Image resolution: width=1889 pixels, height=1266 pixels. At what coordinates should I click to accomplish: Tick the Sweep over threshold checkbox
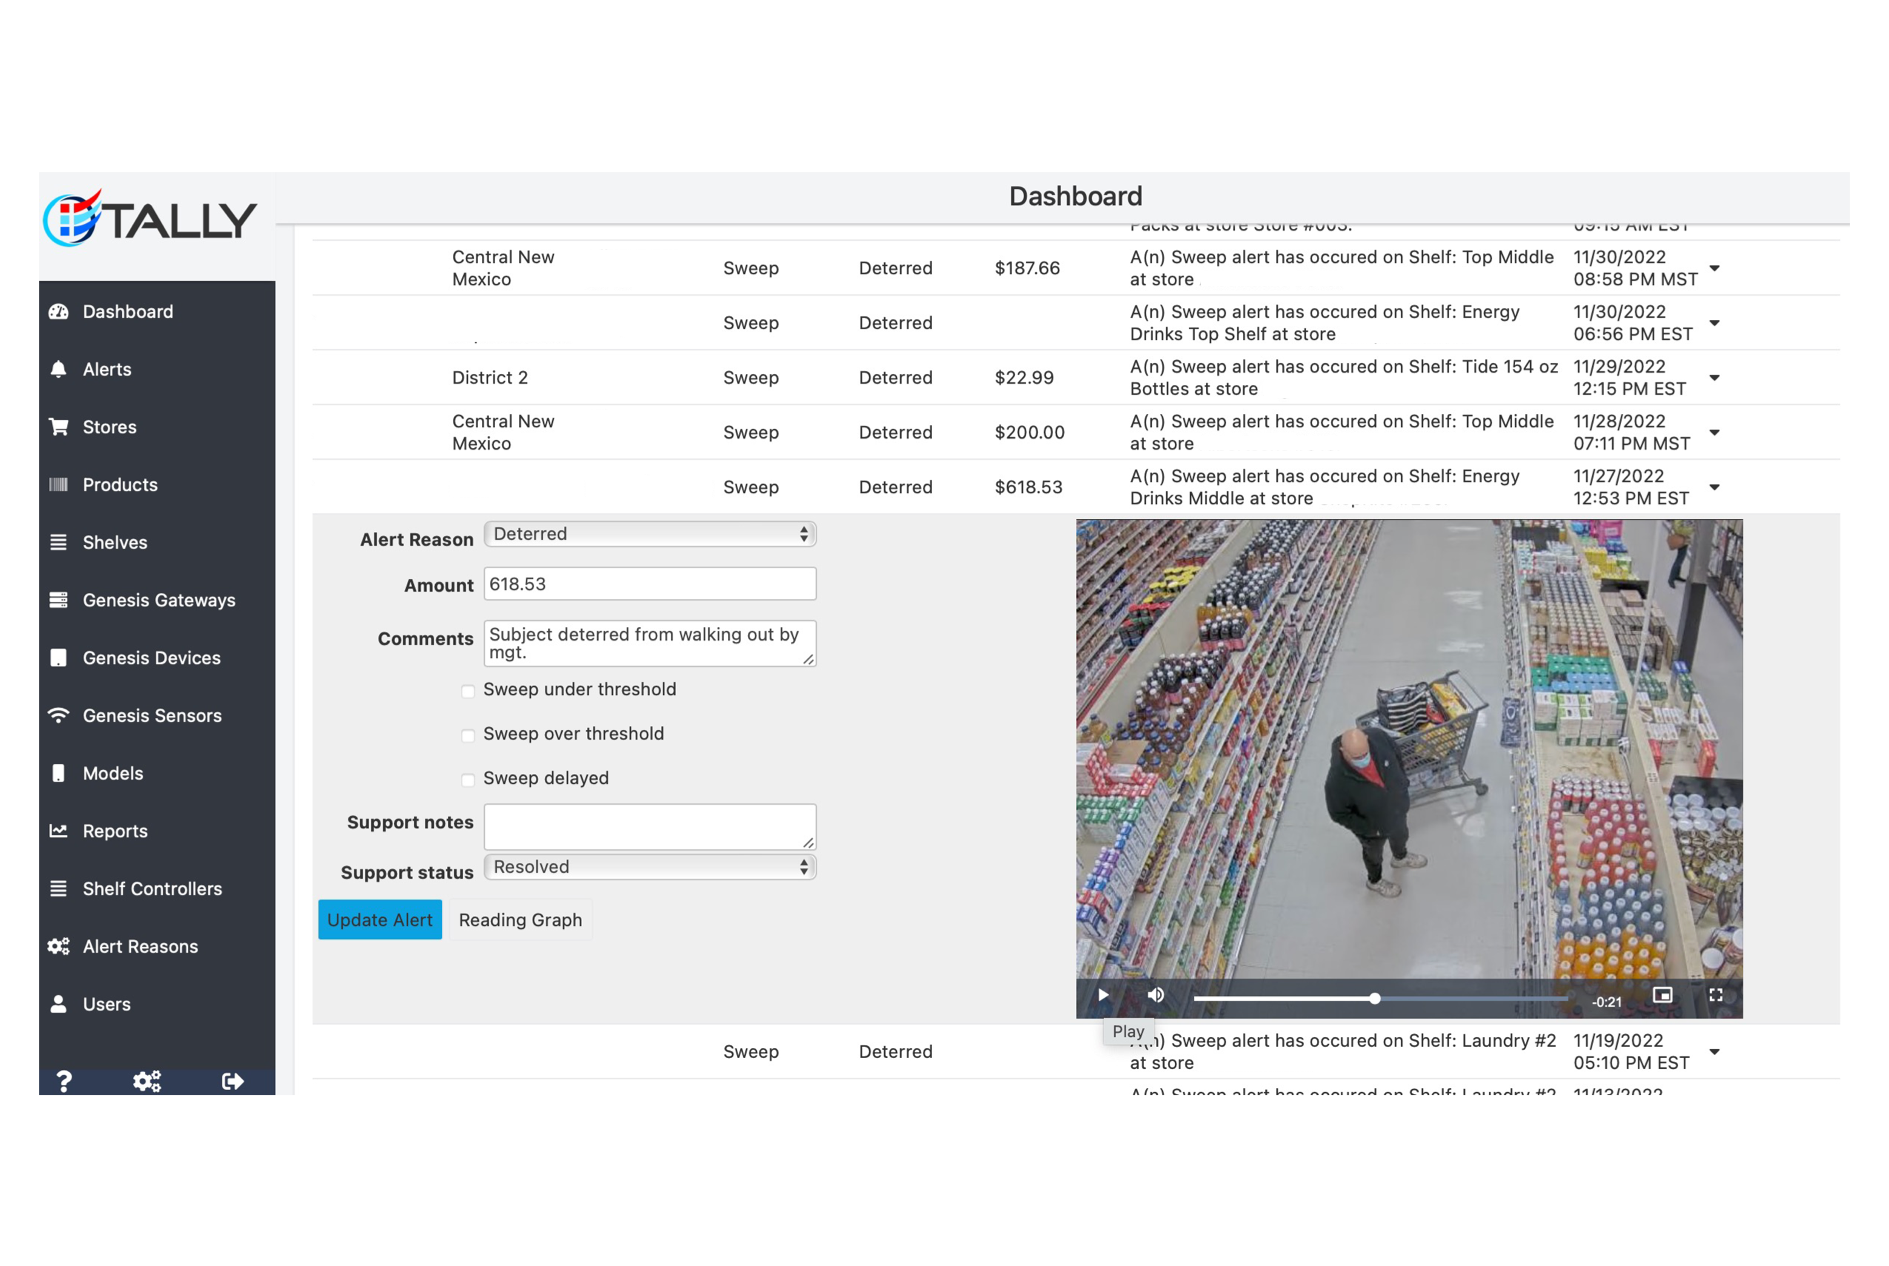click(468, 735)
